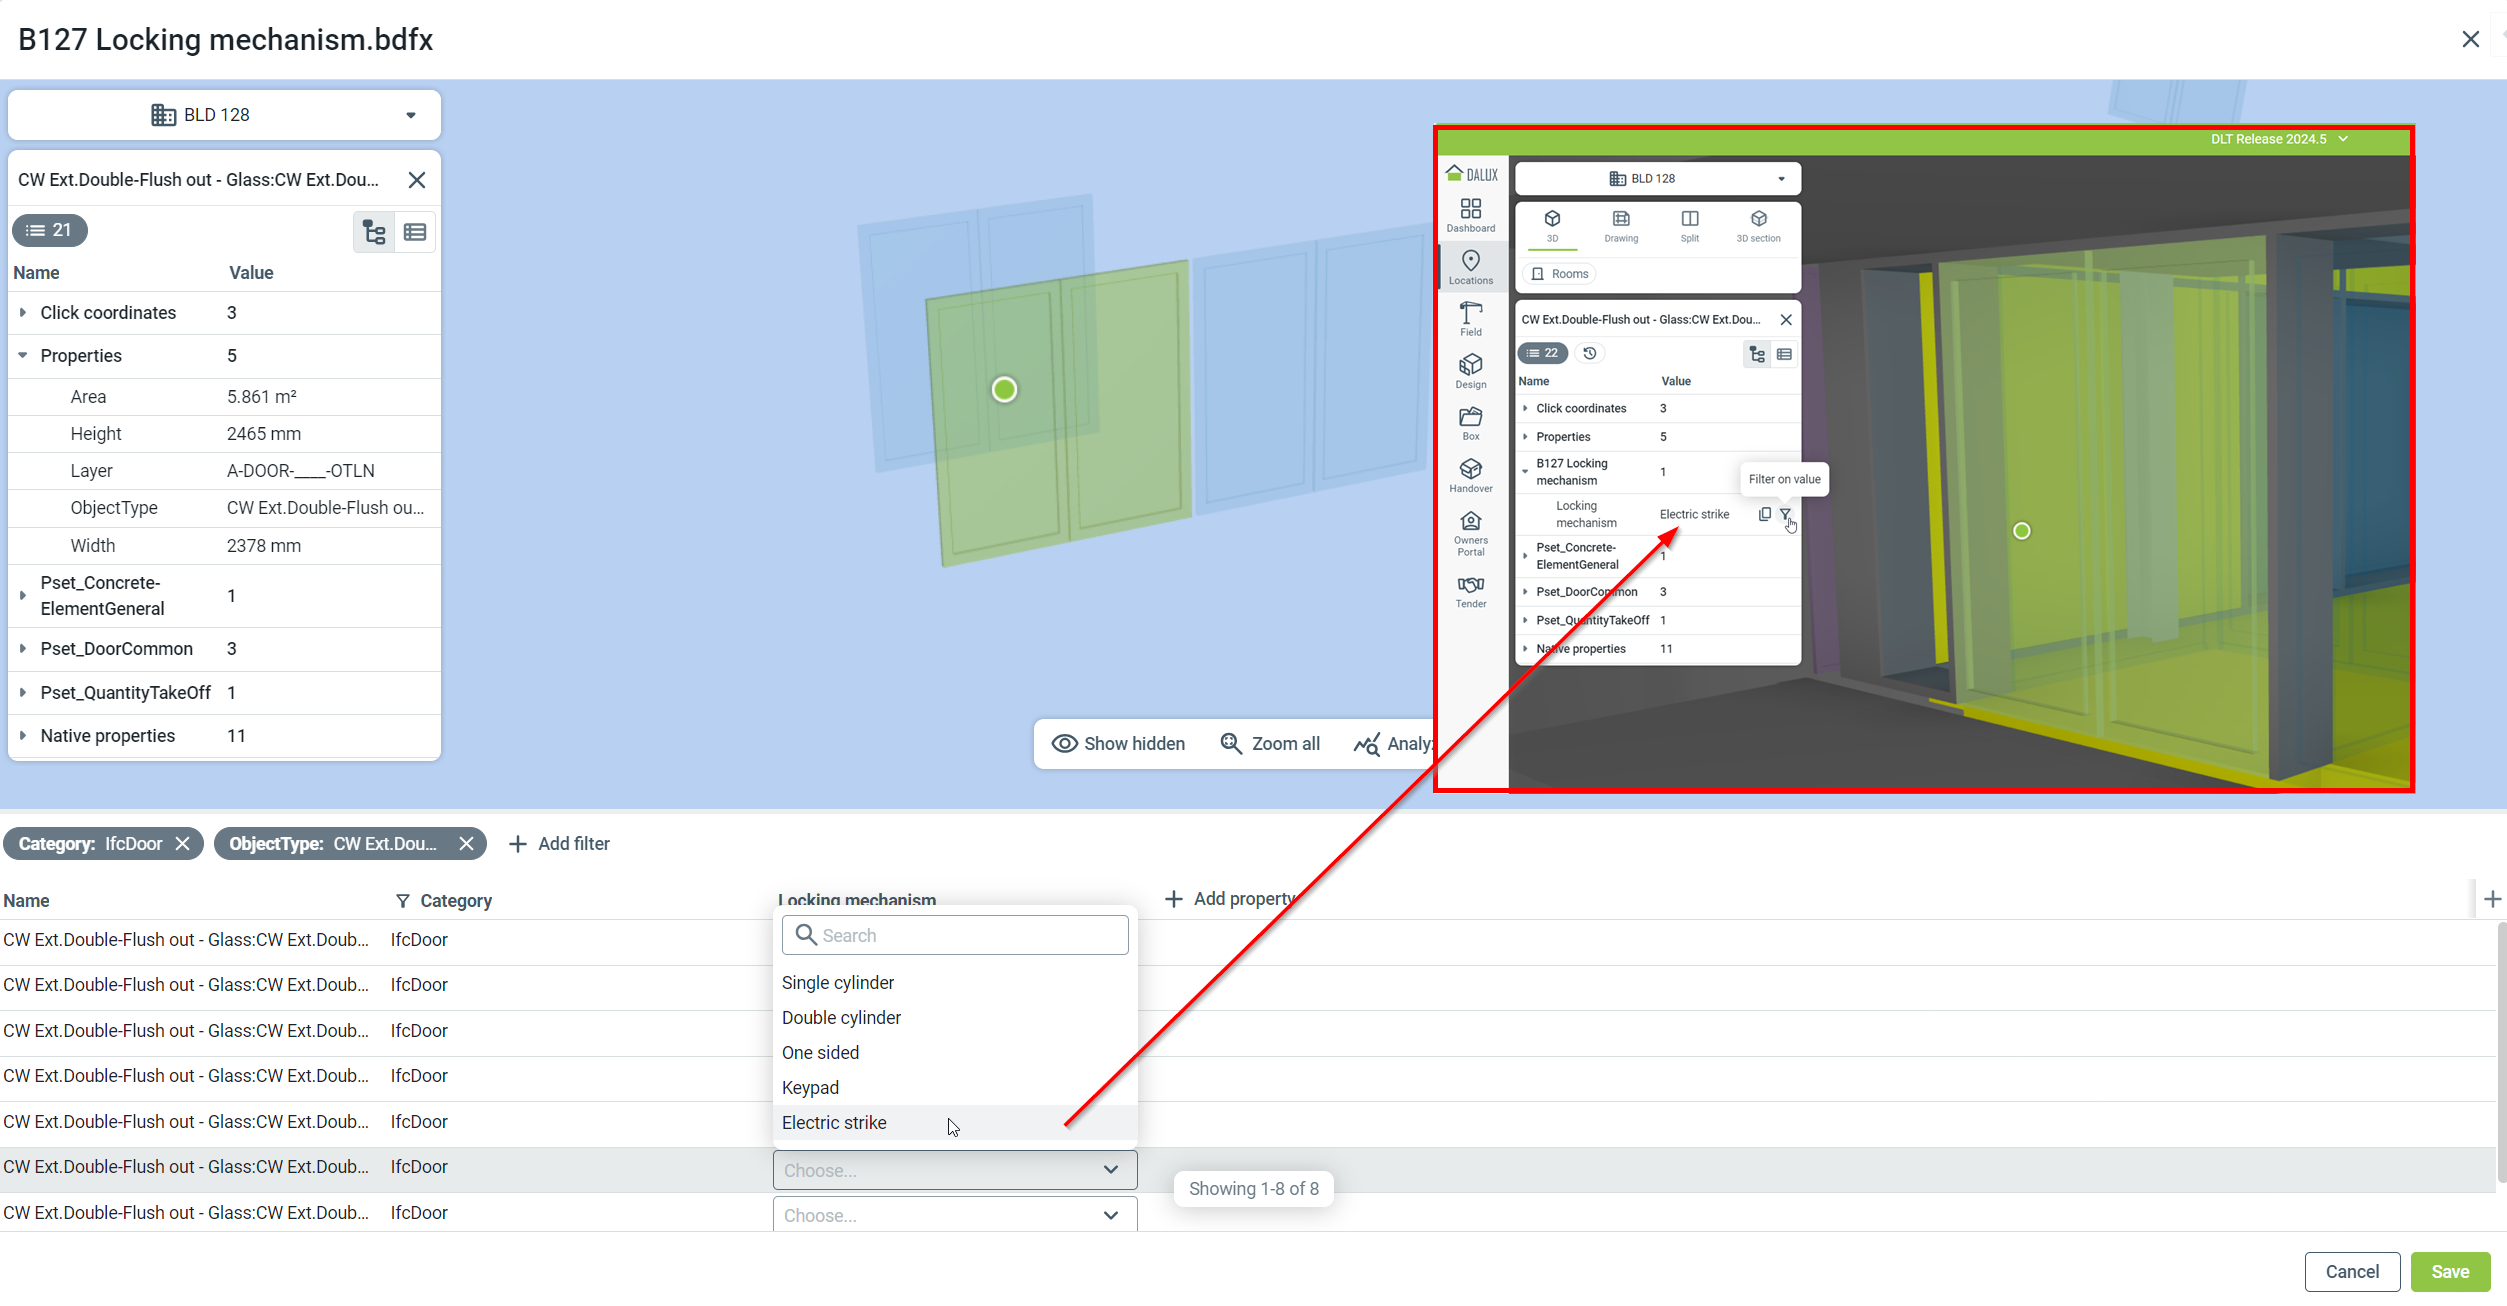Toggle Show hidden objects eye button
Screen dimensions: 2507x1306
(1118, 743)
